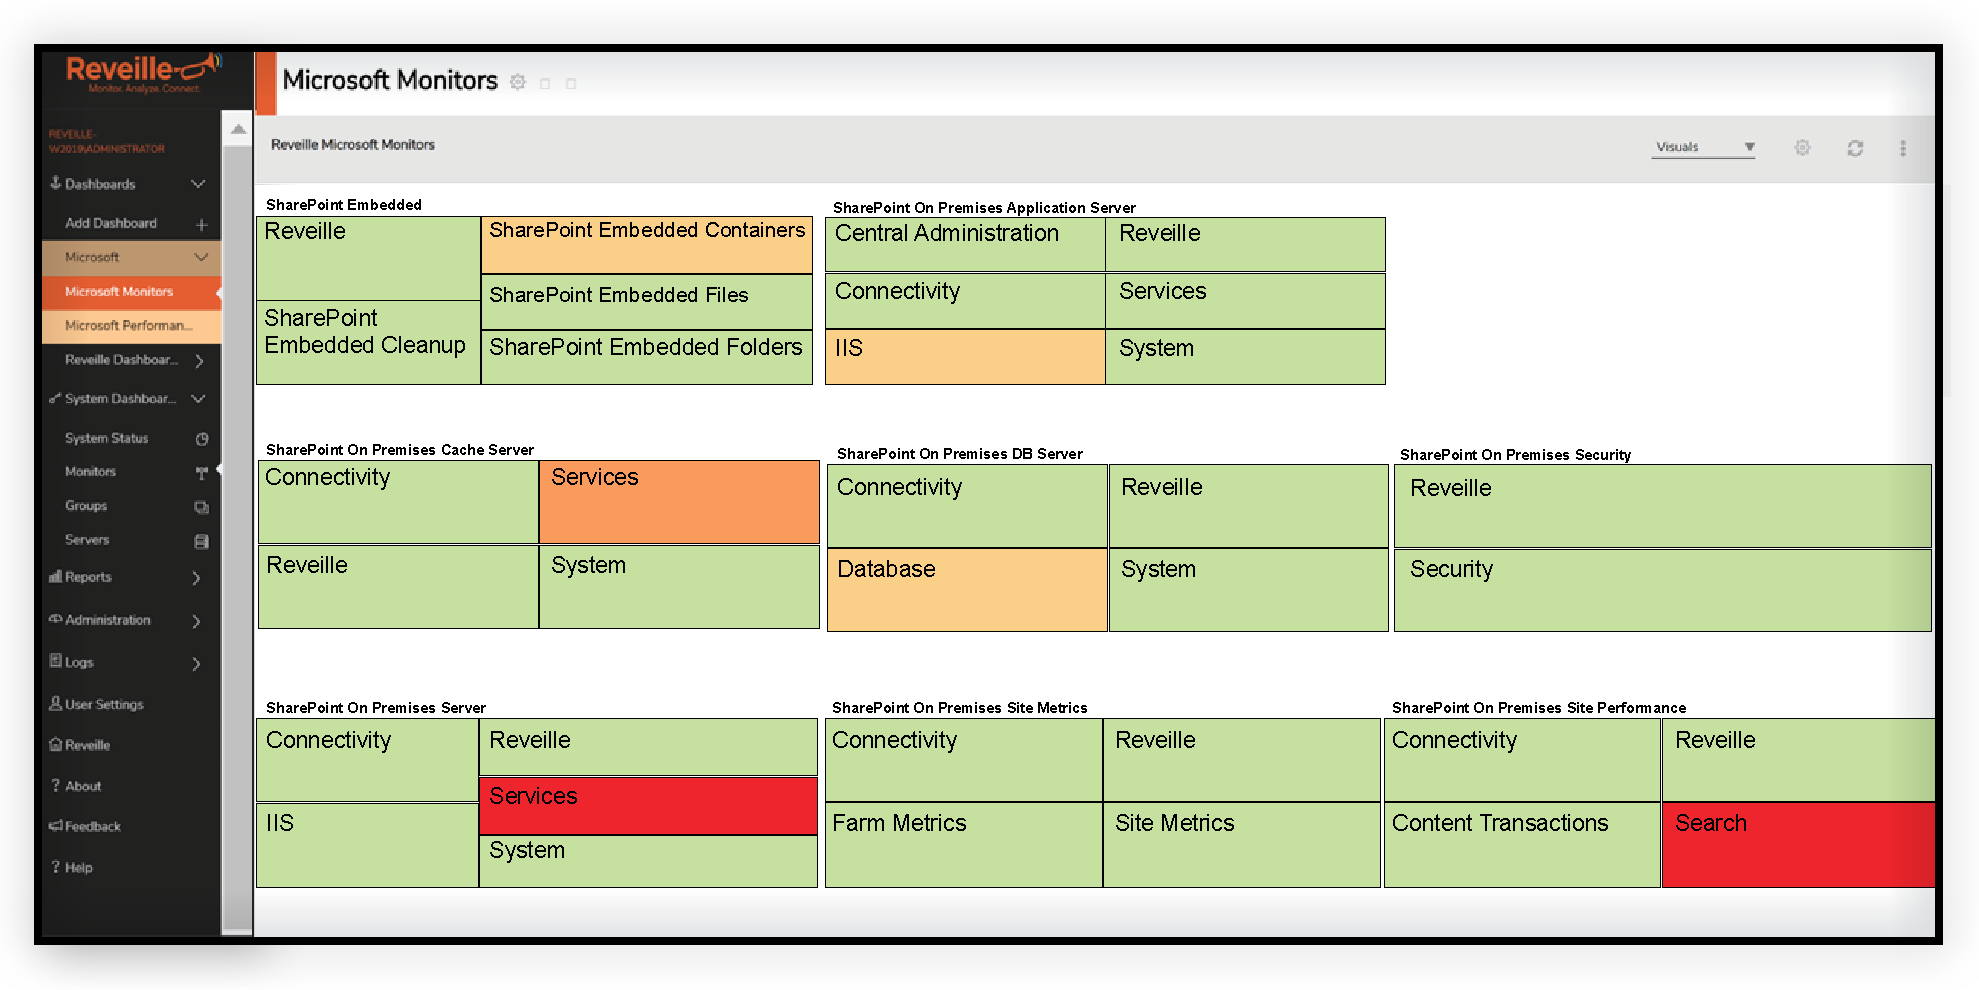Refresh the dashboard with the refresh icon

[1855, 148]
